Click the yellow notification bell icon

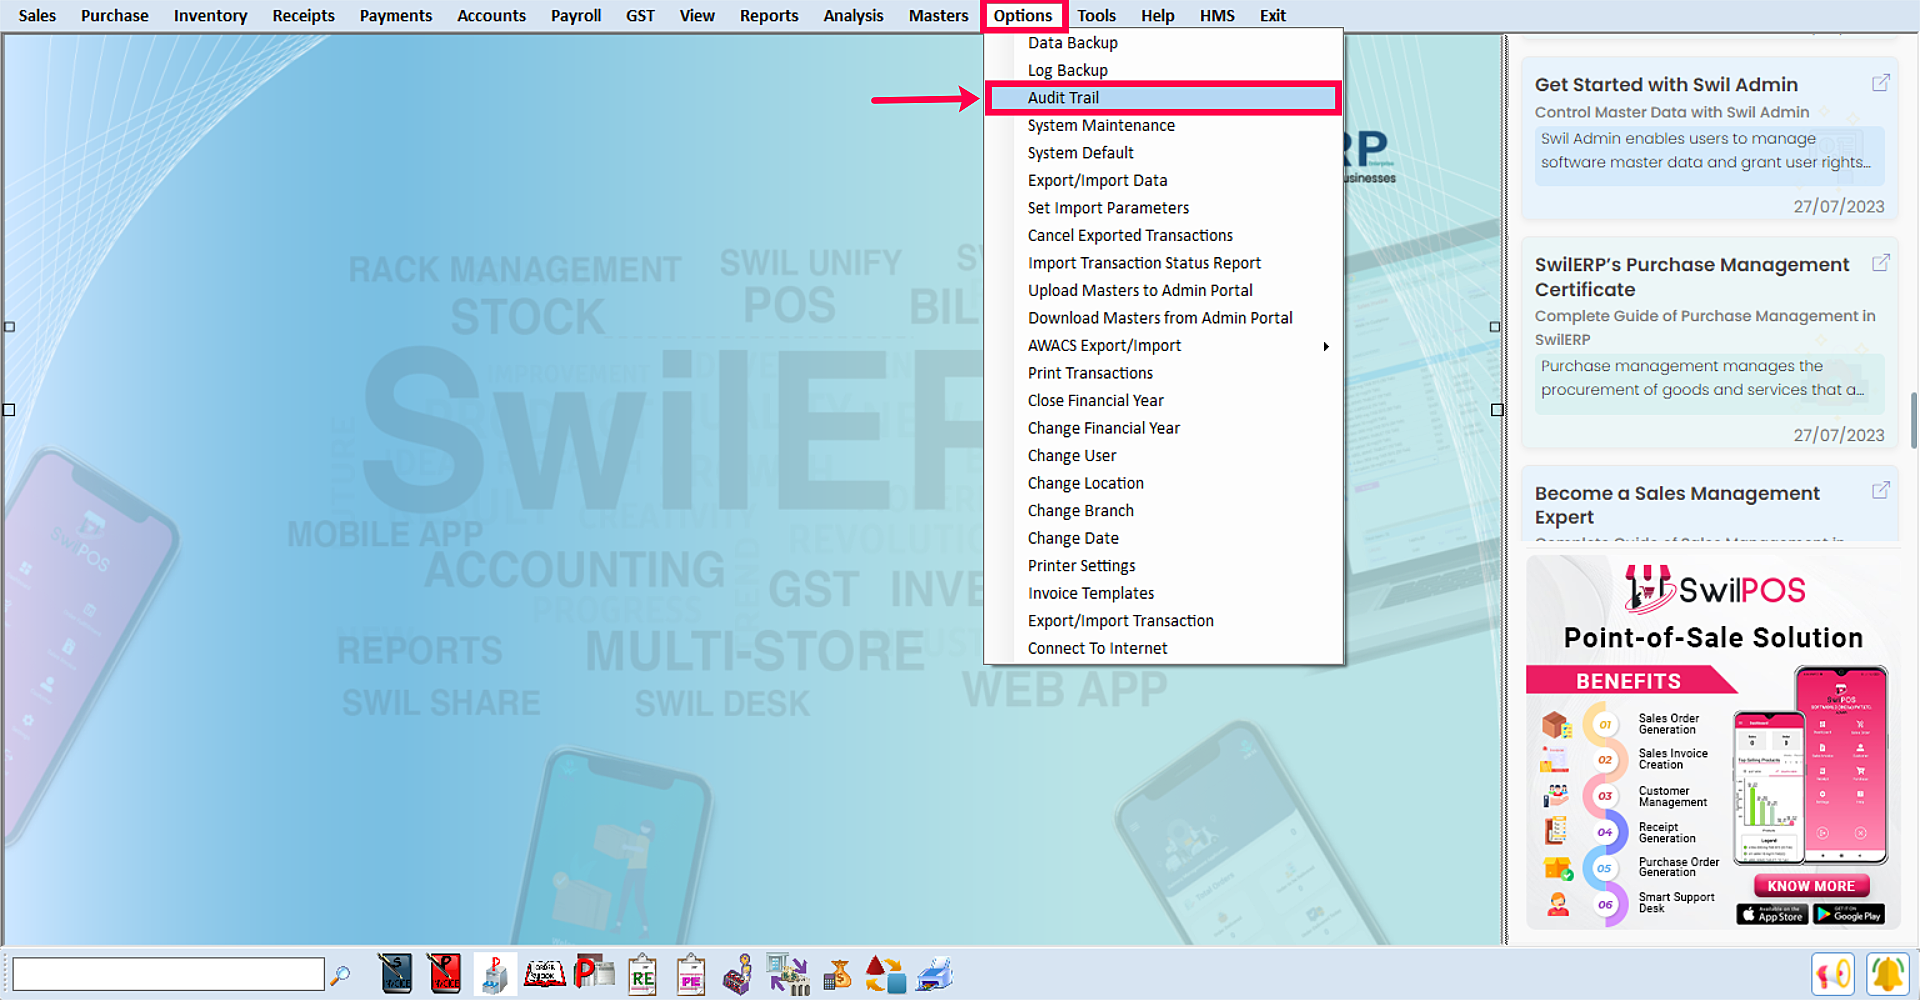[x=1888, y=974]
